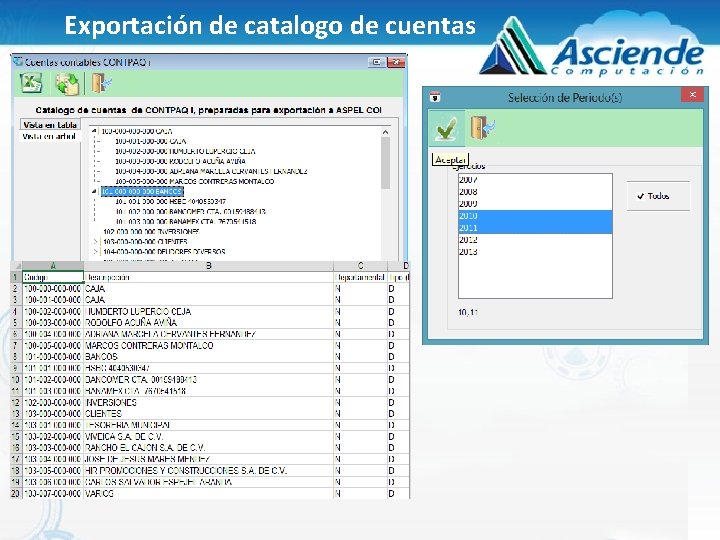This screenshot has height=540, width=720.
Task: Click cell BANCOS in spreadsheet row 8
Action: pyautogui.click(x=208, y=357)
